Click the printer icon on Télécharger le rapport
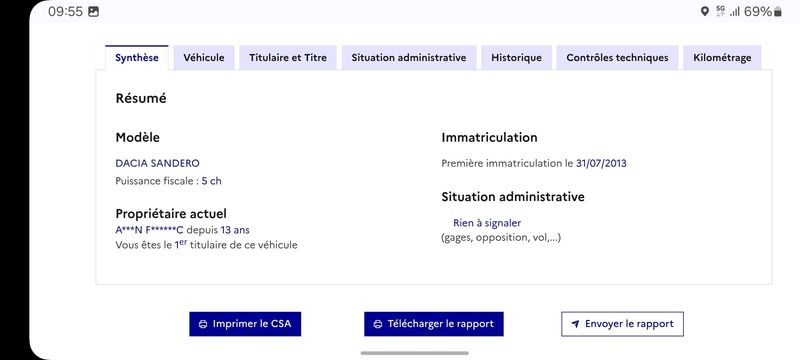The image size is (800, 360). (378, 324)
